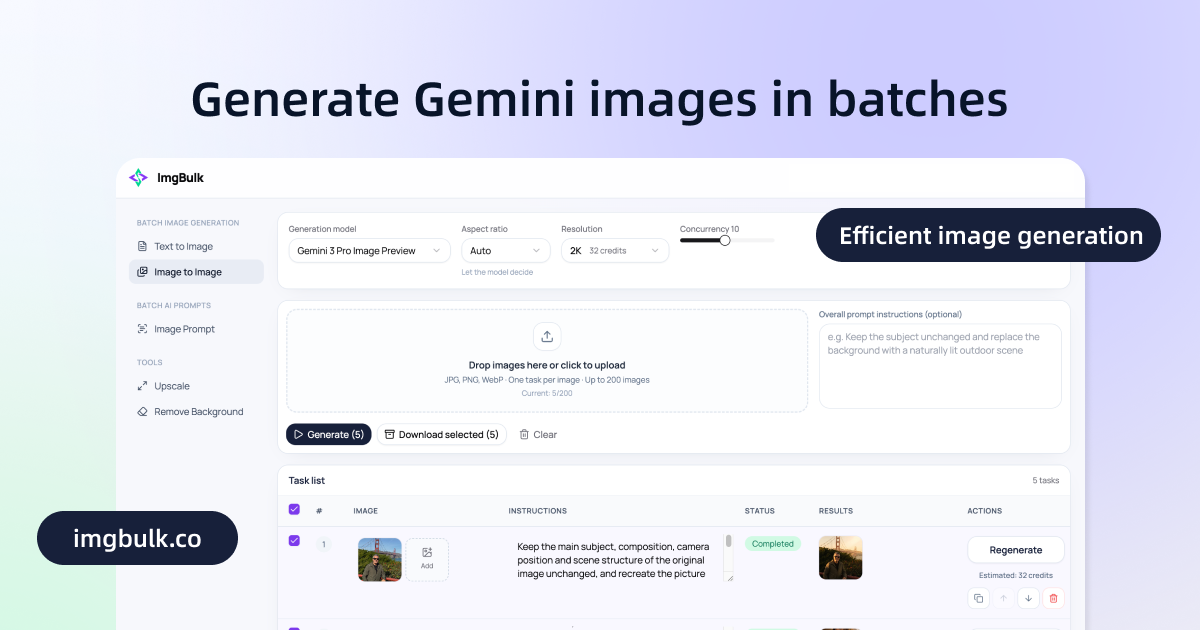Click the Remove Background eraser icon
1200x630 pixels.
point(142,412)
